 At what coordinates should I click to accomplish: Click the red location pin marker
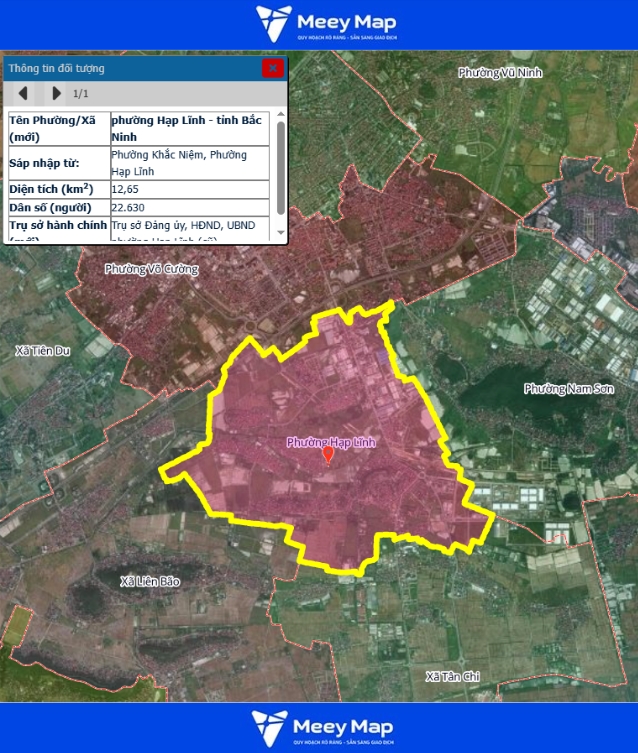tap(328, 456)
